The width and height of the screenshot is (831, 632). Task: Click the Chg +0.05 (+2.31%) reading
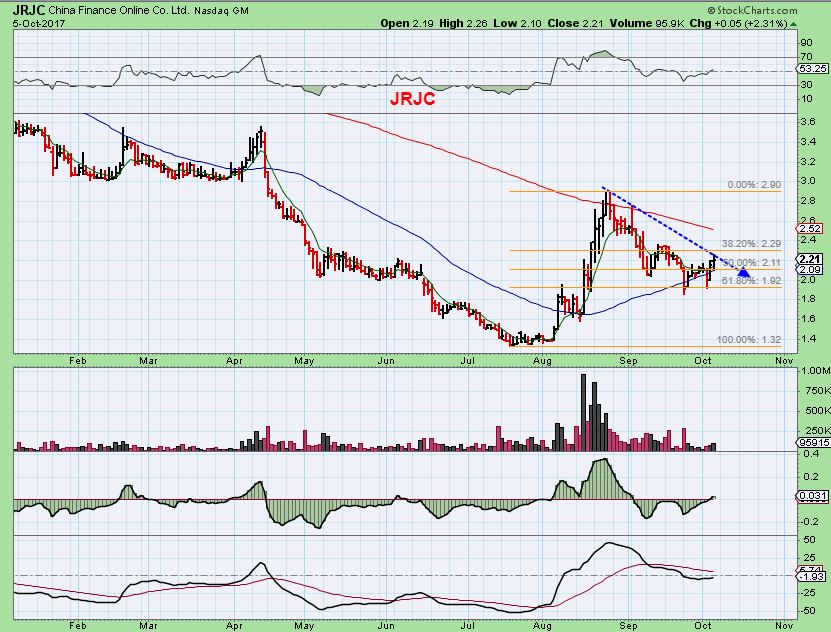pos(738,23)
